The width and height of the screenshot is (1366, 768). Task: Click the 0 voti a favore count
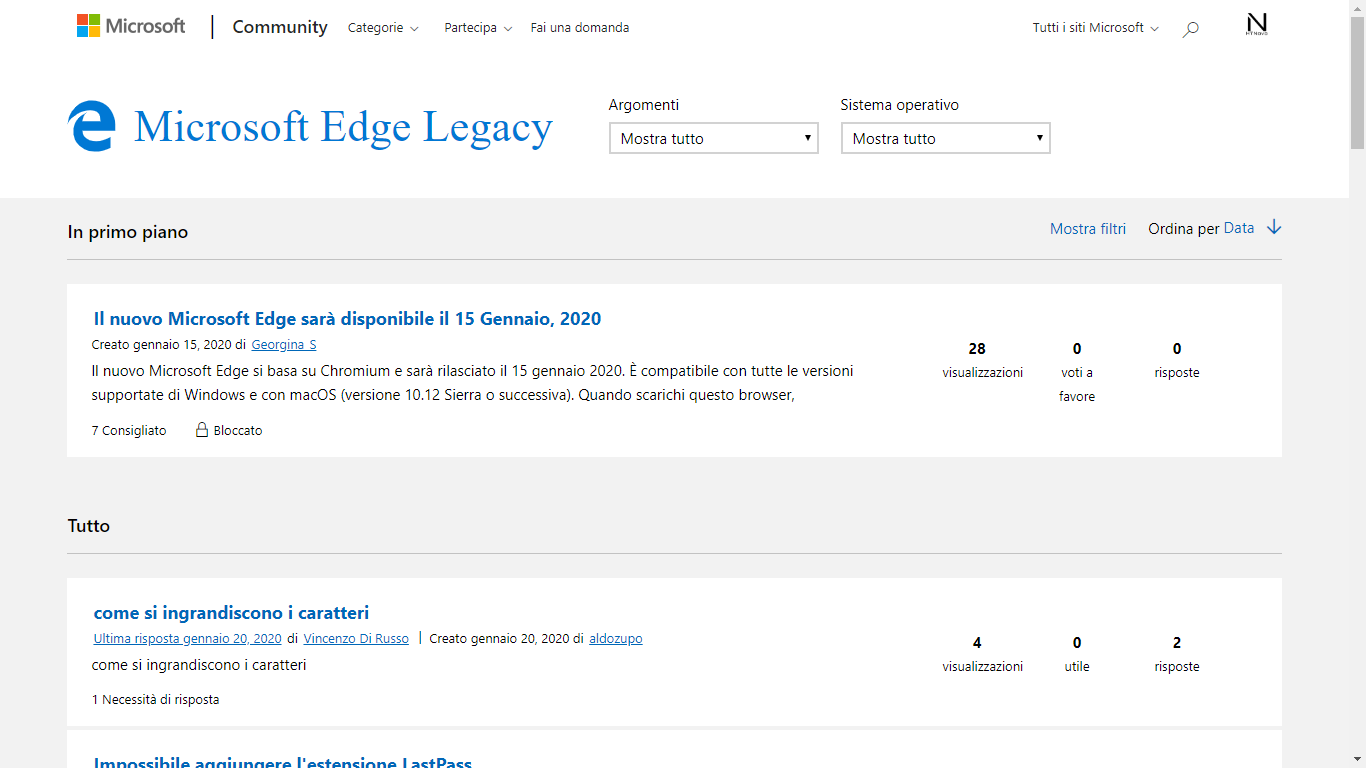[1077, 372]
